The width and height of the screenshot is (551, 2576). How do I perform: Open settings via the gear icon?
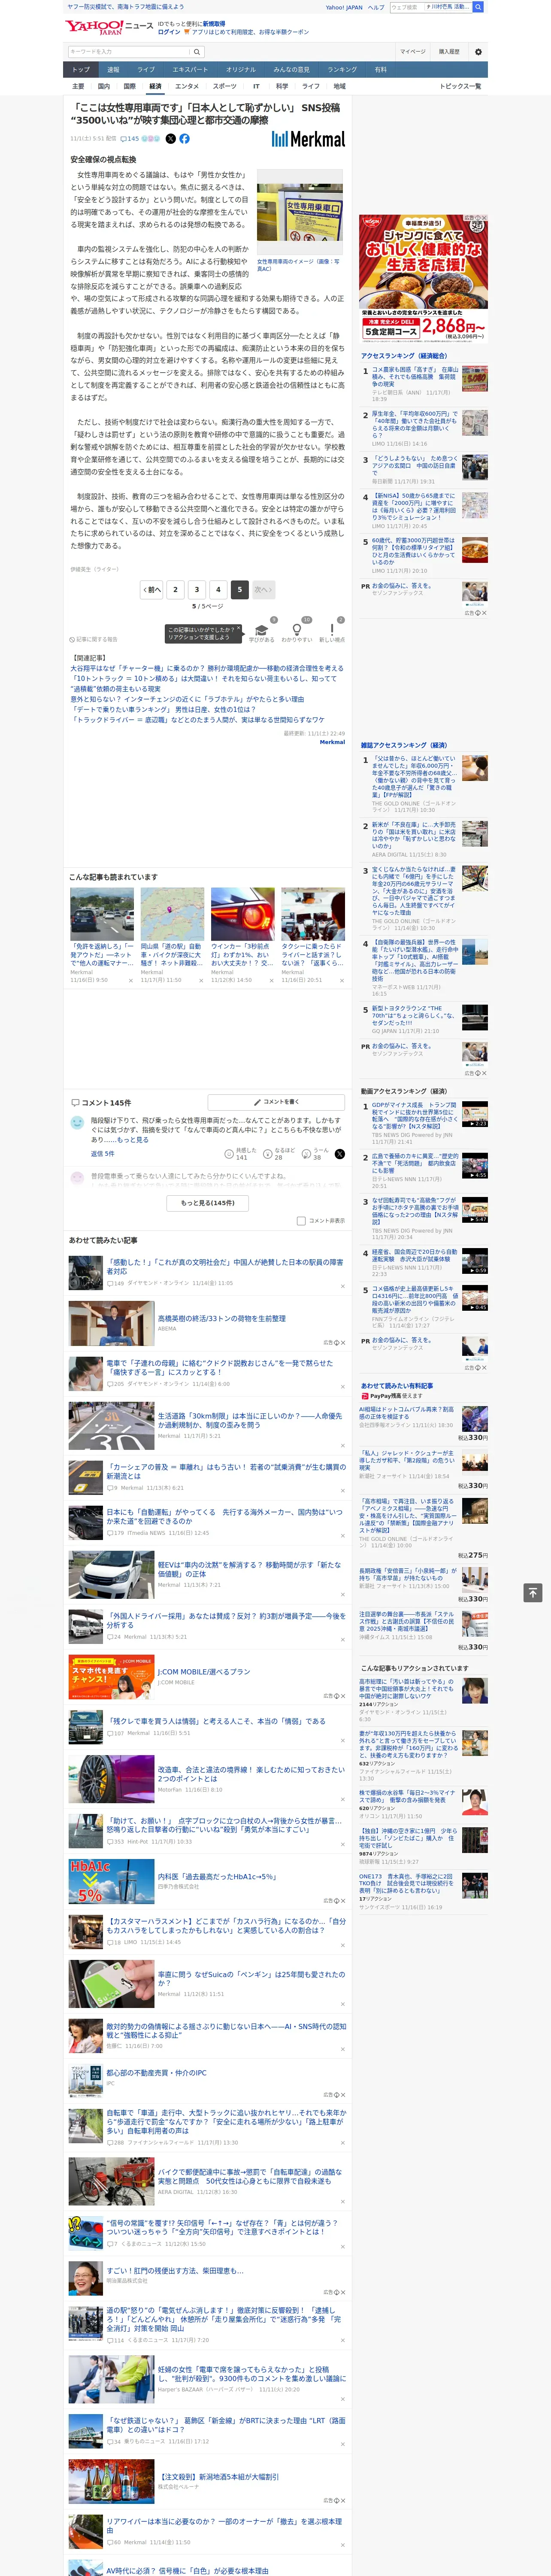pos(478,51)
